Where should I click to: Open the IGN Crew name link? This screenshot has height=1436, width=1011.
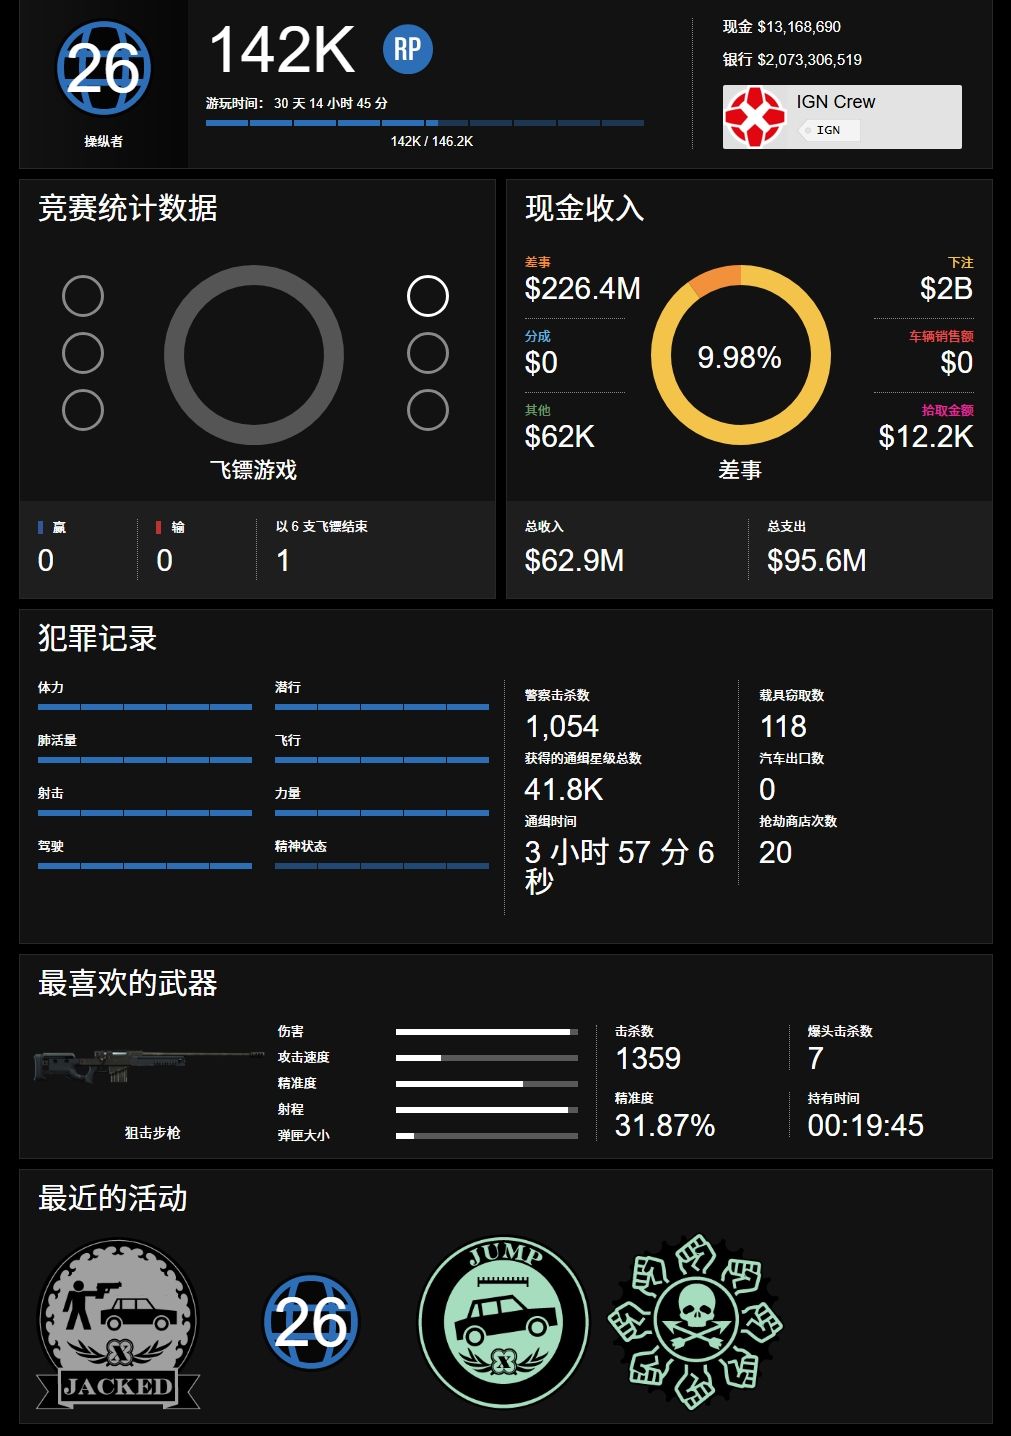[x=836, y=102]
